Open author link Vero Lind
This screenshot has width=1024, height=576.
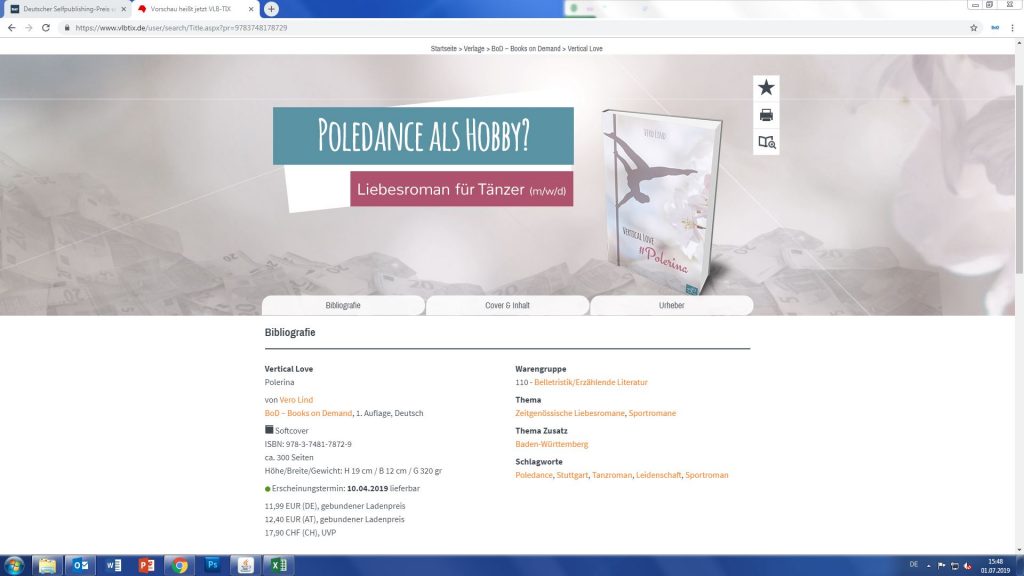click(x=296, y=400)
